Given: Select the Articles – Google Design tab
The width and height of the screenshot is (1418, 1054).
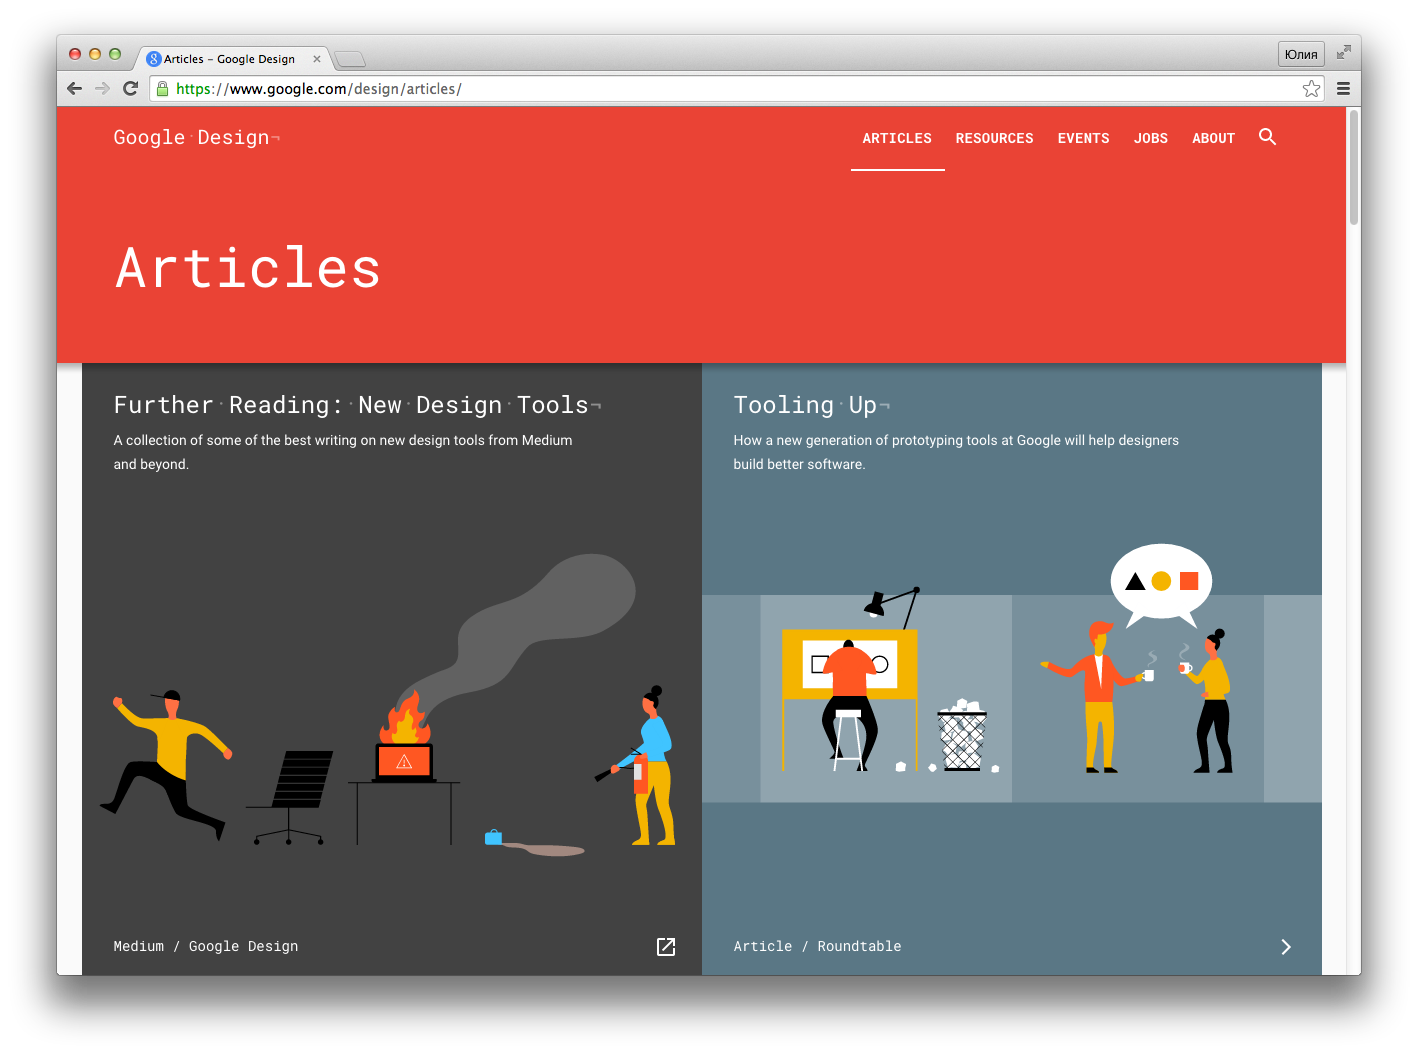Looking at the screenshot, I should pyautogui.click(x=233, y=59).
